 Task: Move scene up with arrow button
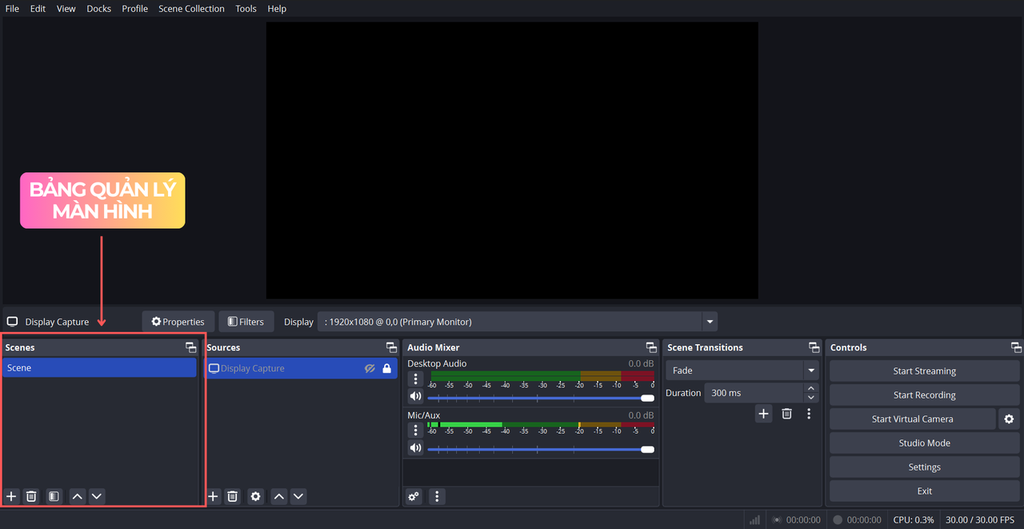click(77, 496)
